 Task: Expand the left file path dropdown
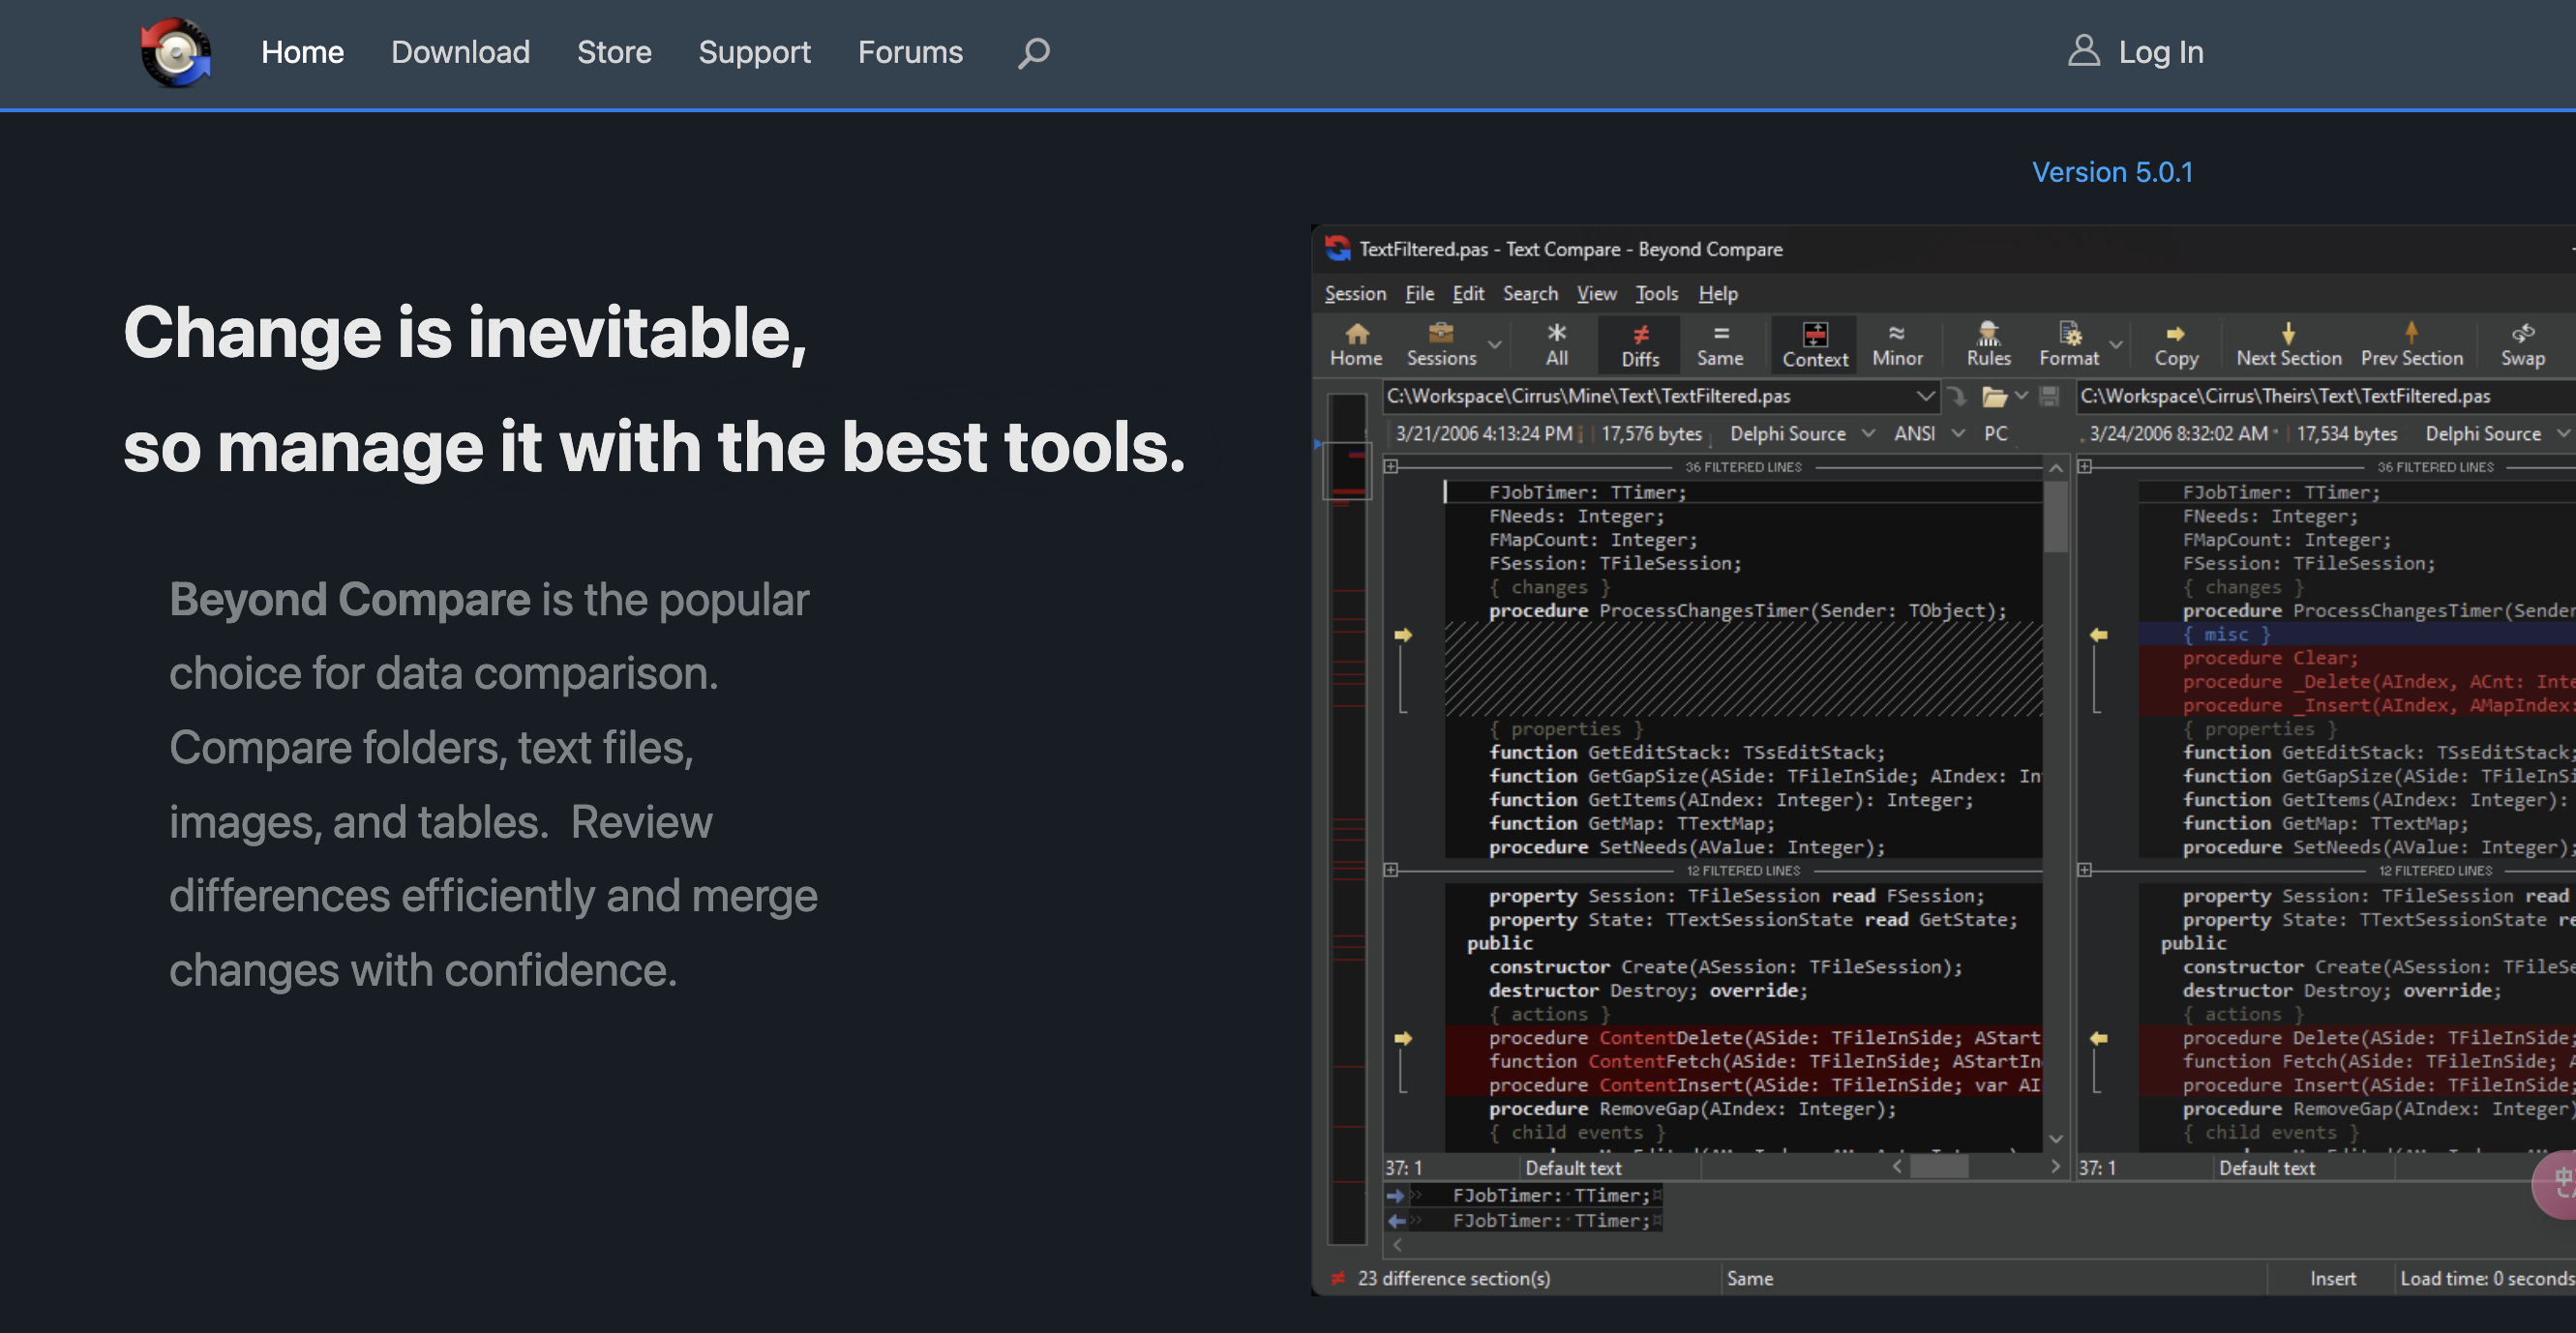[x=1924, y=396]
